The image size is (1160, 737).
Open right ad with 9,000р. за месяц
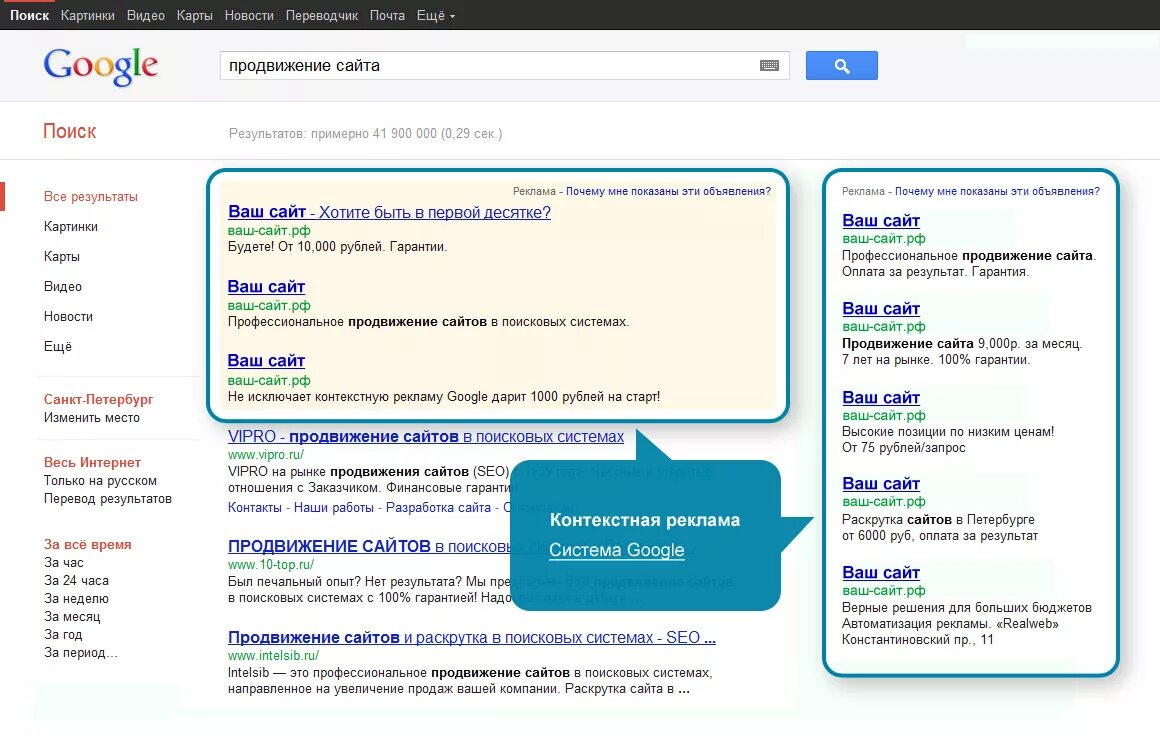[881, 309]
